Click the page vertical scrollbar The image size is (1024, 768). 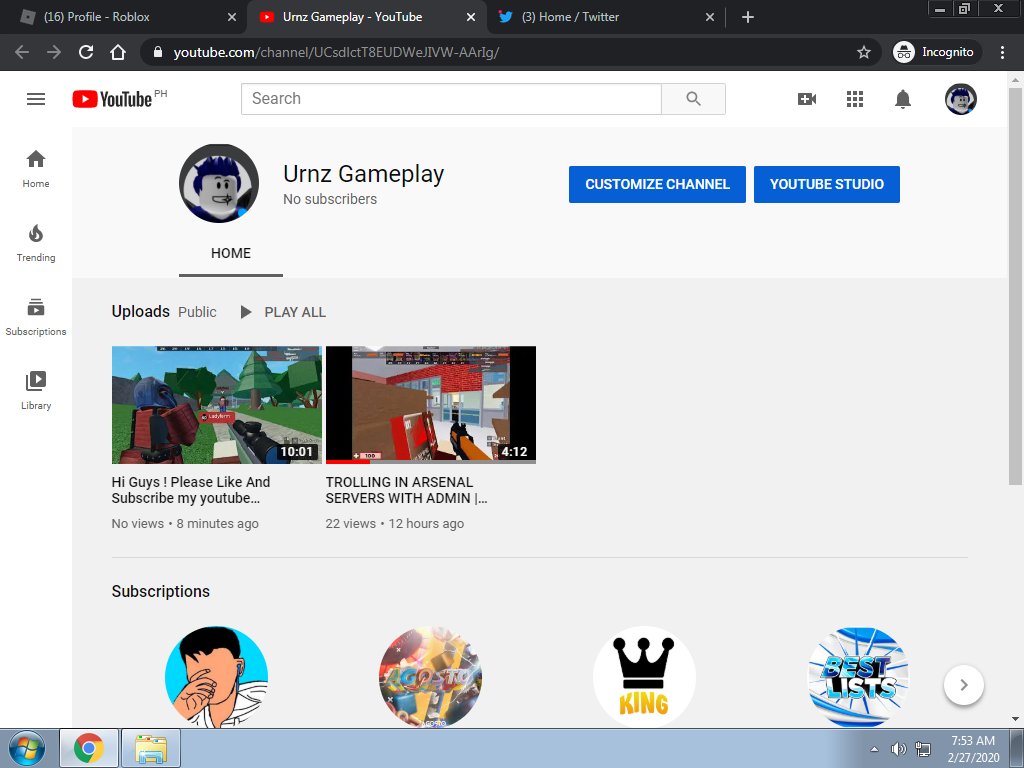(x=1015, y=286)
